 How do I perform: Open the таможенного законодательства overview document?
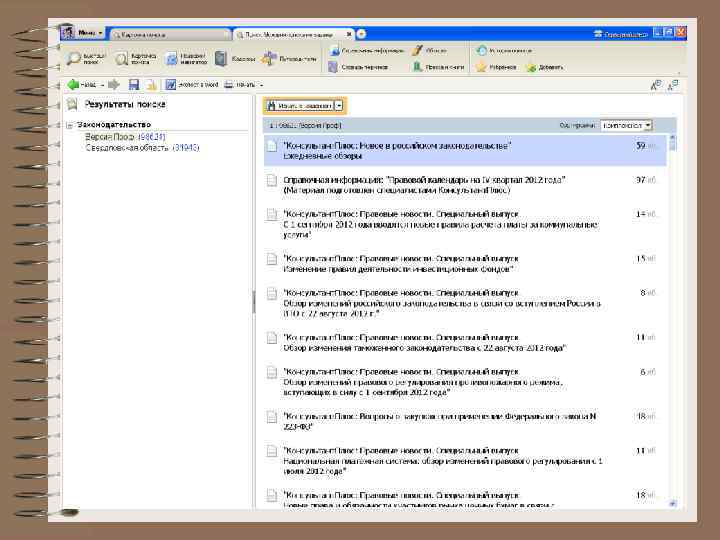465,343
